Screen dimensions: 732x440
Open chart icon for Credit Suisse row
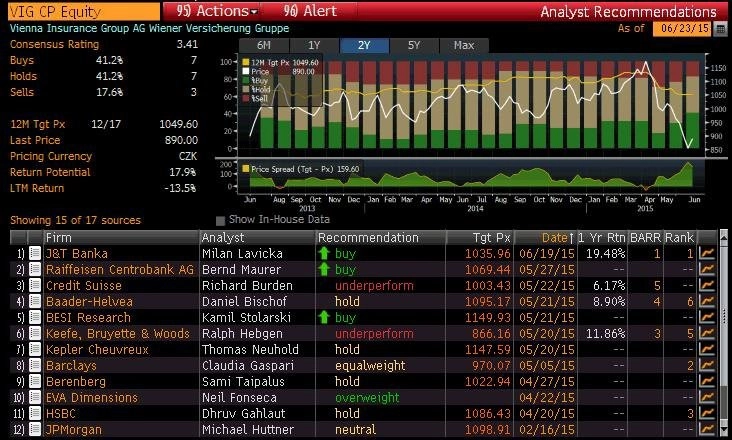pyautogui.click(x=707, y=285)
